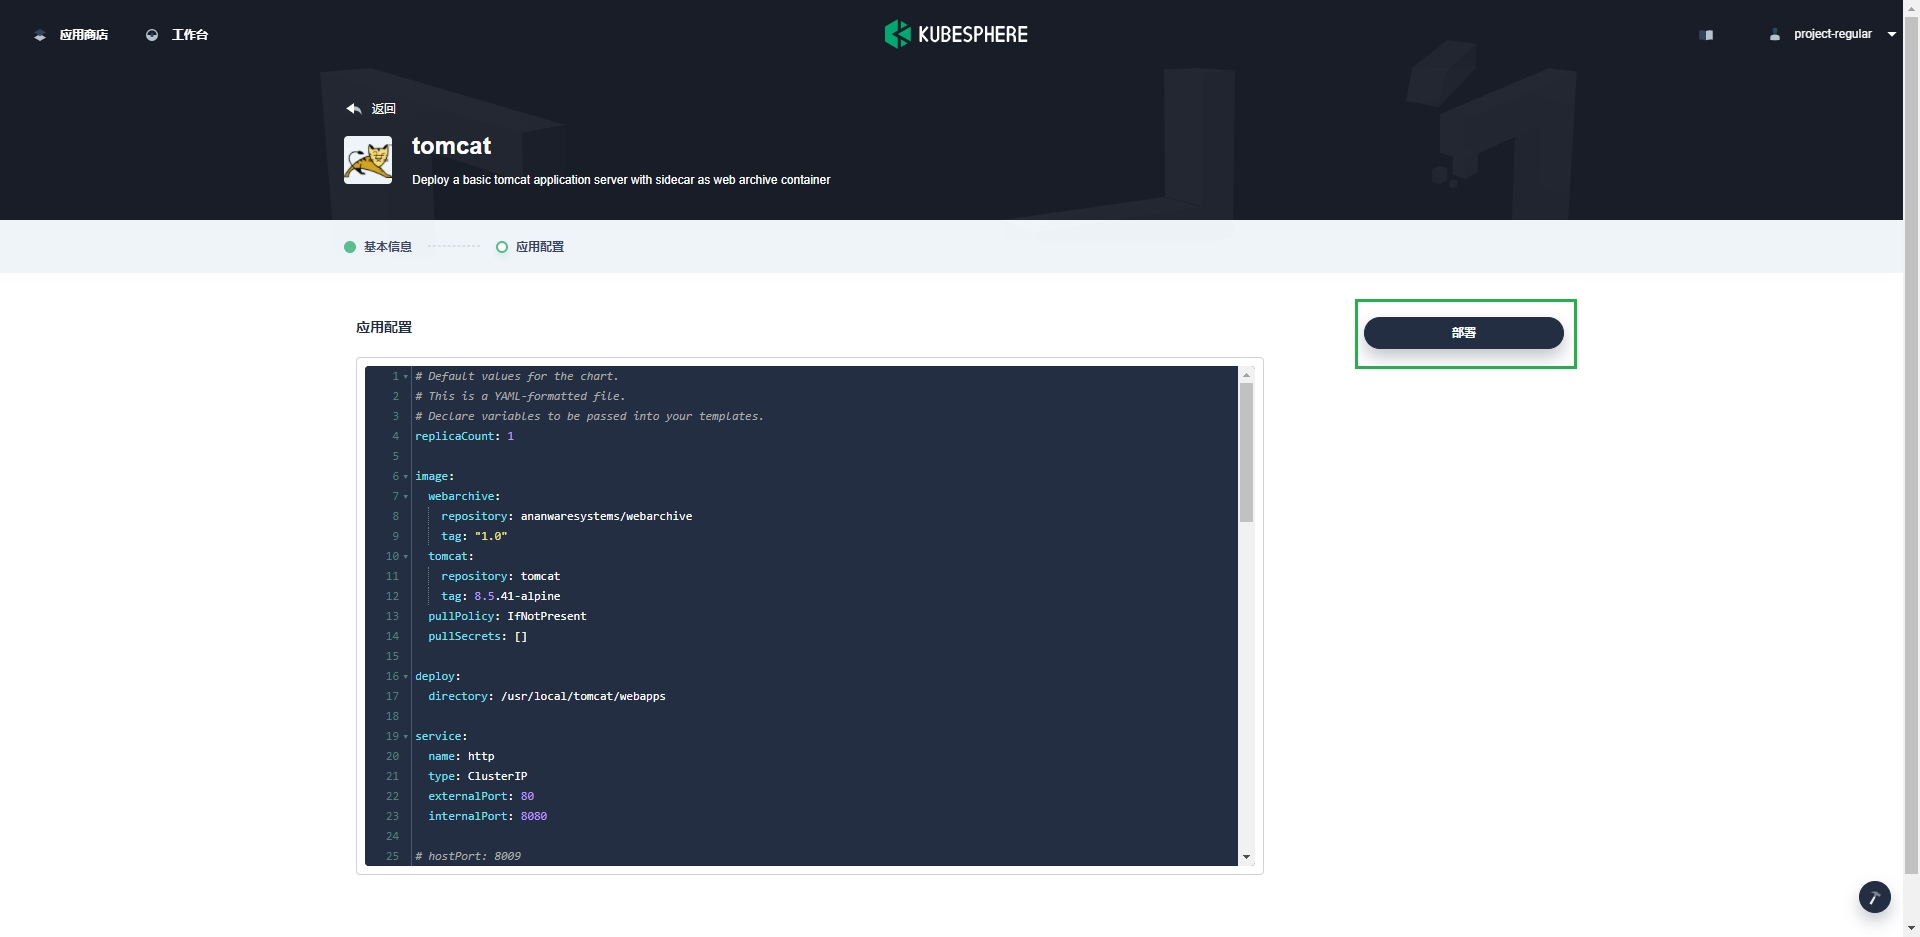Viewport: 1920px width, 937px height.
Task: Click the pullSecrets line
Action: tap(478, 636)
